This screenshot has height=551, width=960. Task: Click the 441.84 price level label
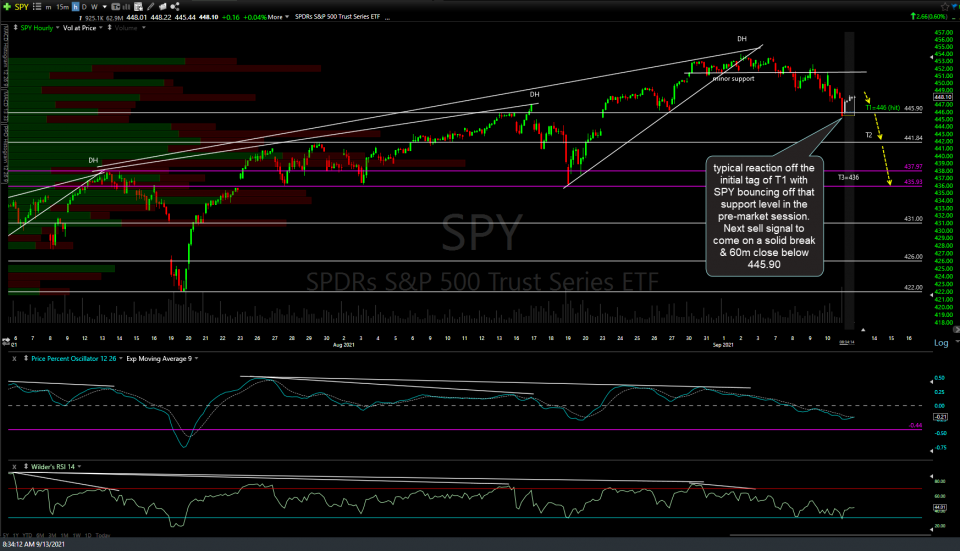coord(913,138)
